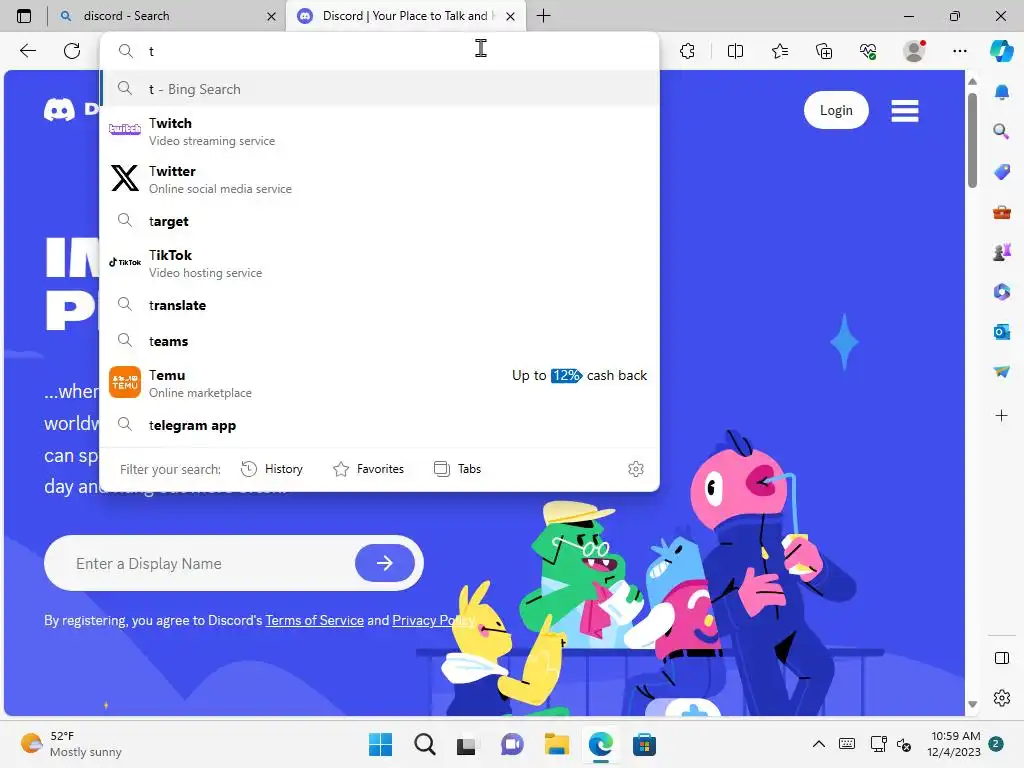
Task: Submit display name arrow button
Action: pos(385,563)
